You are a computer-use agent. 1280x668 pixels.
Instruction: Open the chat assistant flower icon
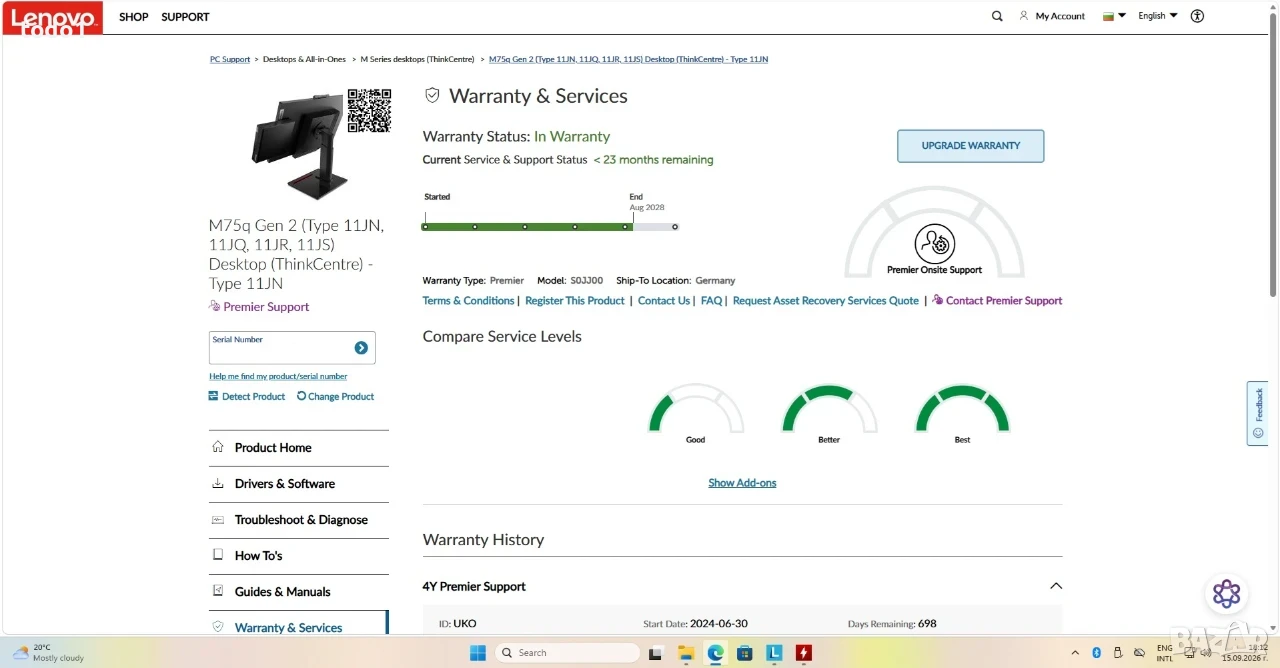(1227, 594)
